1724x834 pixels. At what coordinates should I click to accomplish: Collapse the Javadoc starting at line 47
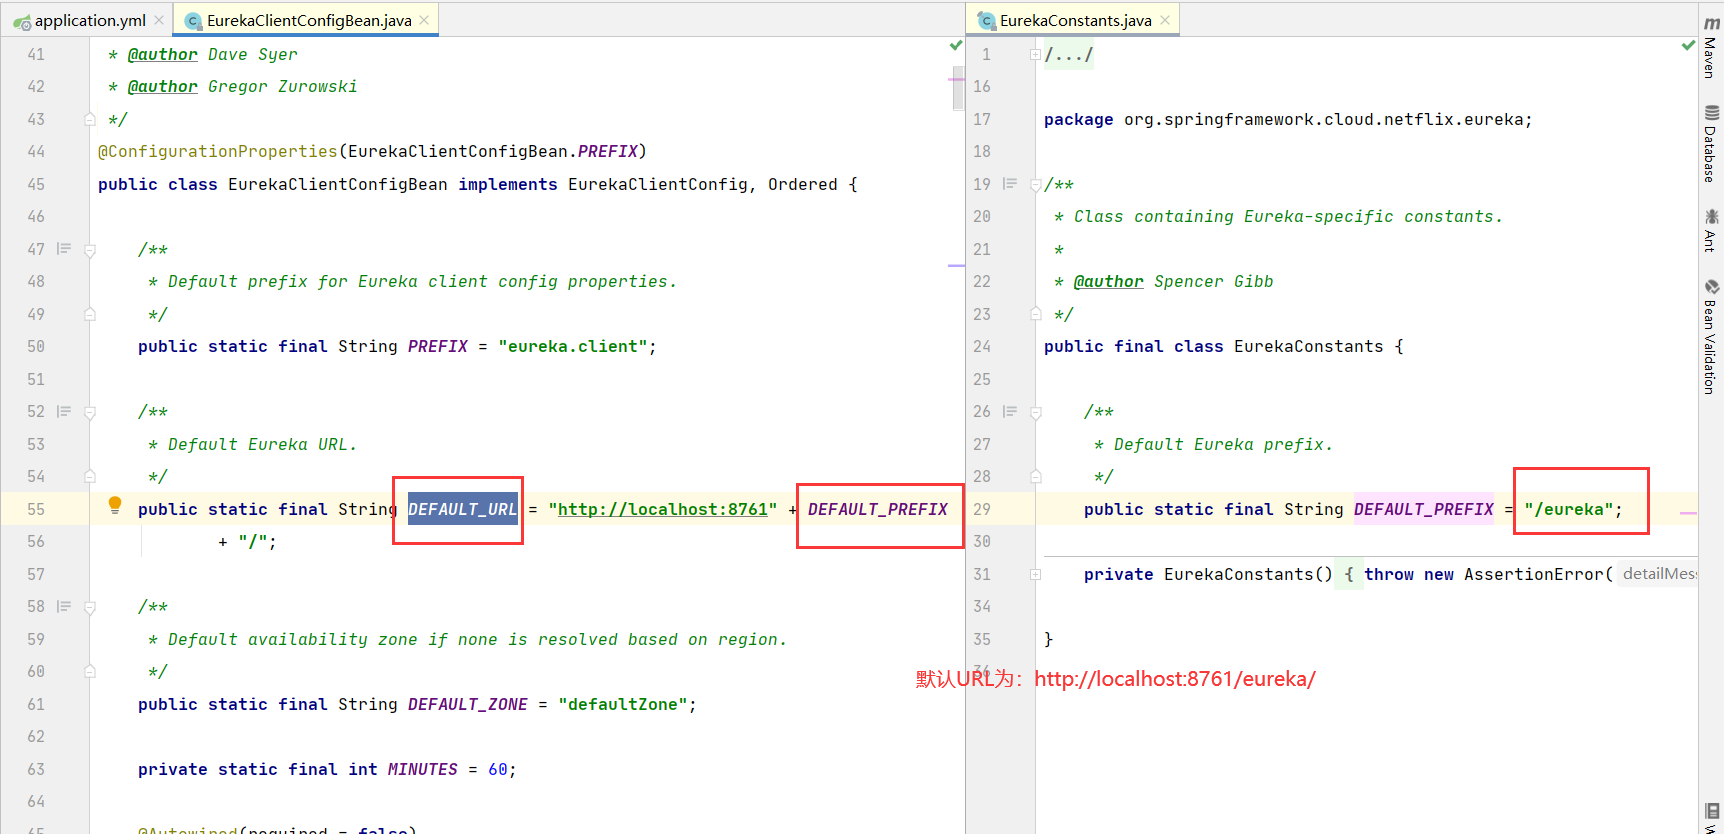(x=90, y=250)
